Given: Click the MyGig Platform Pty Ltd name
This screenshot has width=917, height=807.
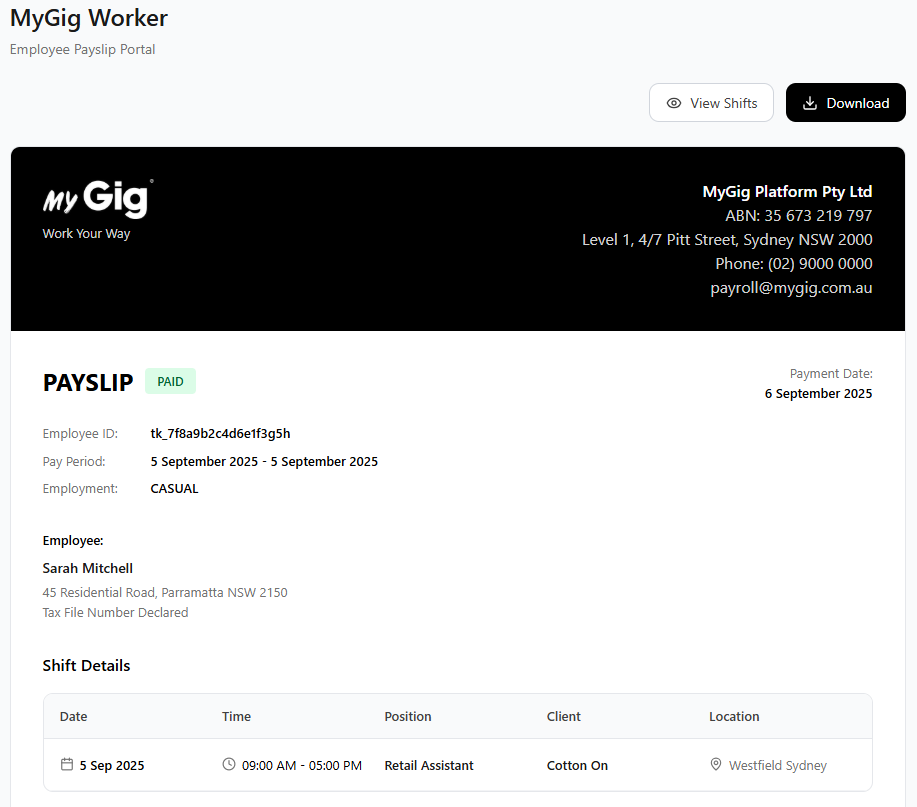Looking at the screenshot, I should tap(787, 192).
